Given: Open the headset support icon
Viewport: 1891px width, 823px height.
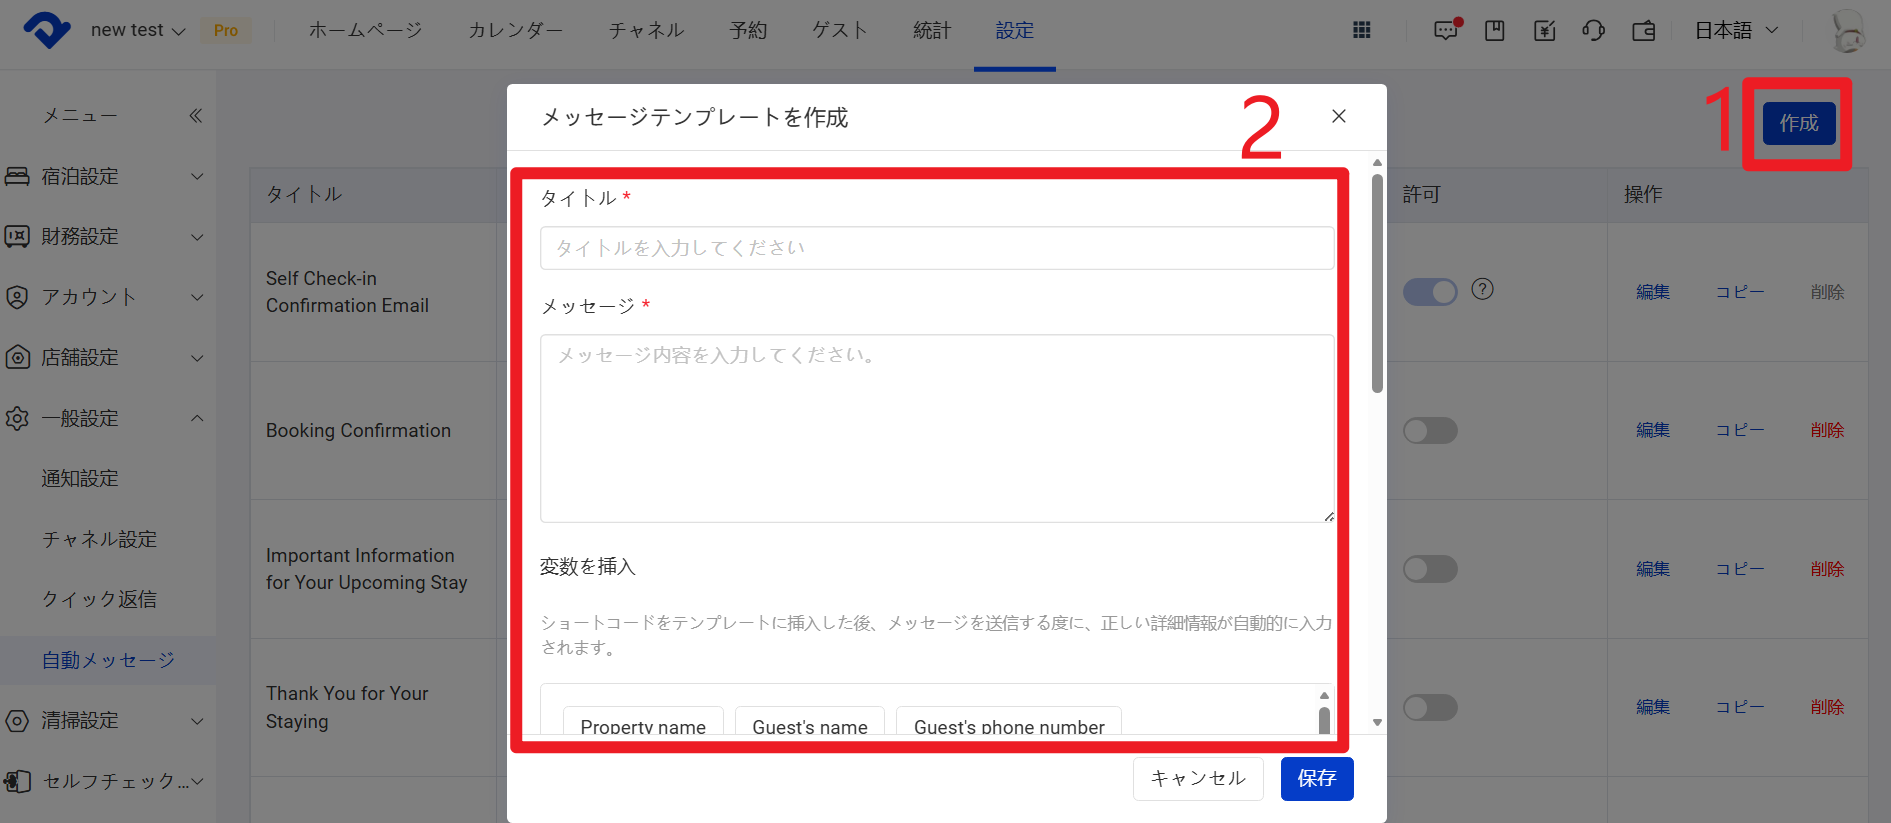Looking at the screenshot, I should (1594, 30).
